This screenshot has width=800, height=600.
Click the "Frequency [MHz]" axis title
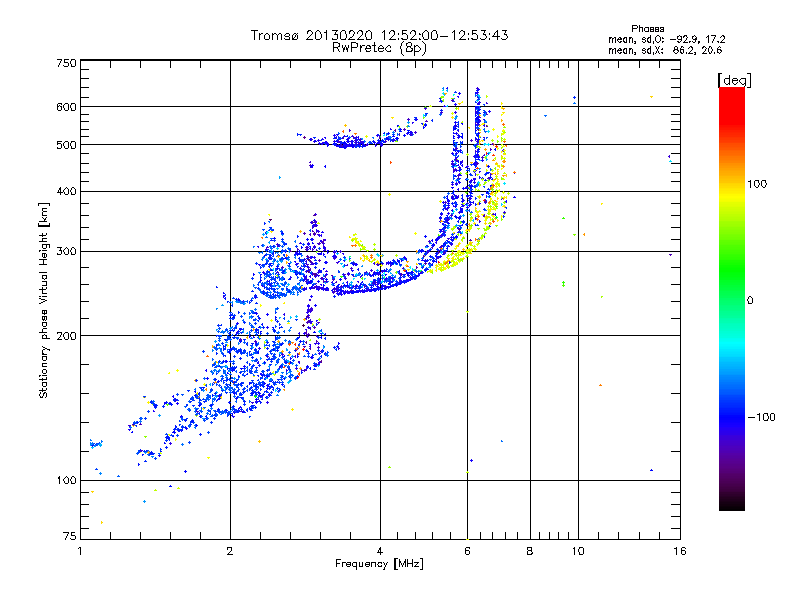[379, 564]
